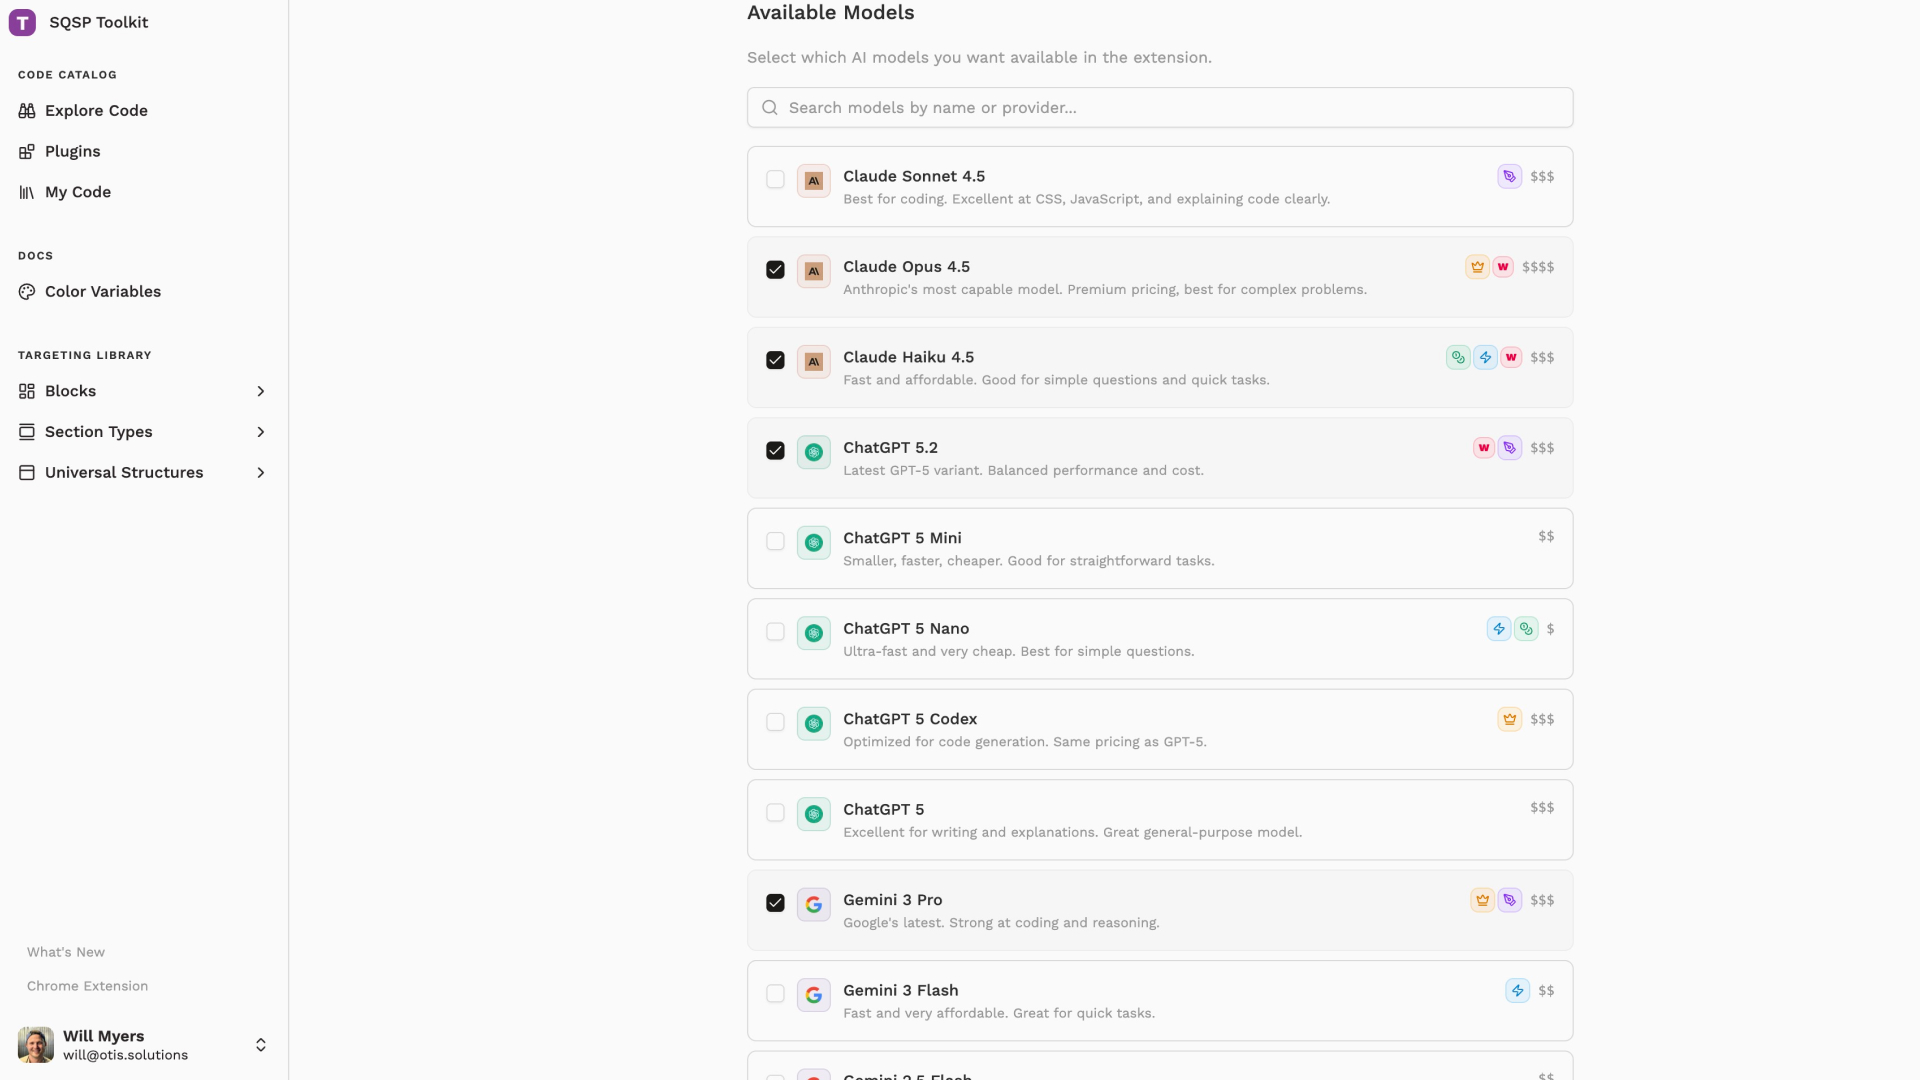Click the red W badge on Claude Haiku 4.5
Screen dimensions: 1920x1080
click(x=1511, y=357)
